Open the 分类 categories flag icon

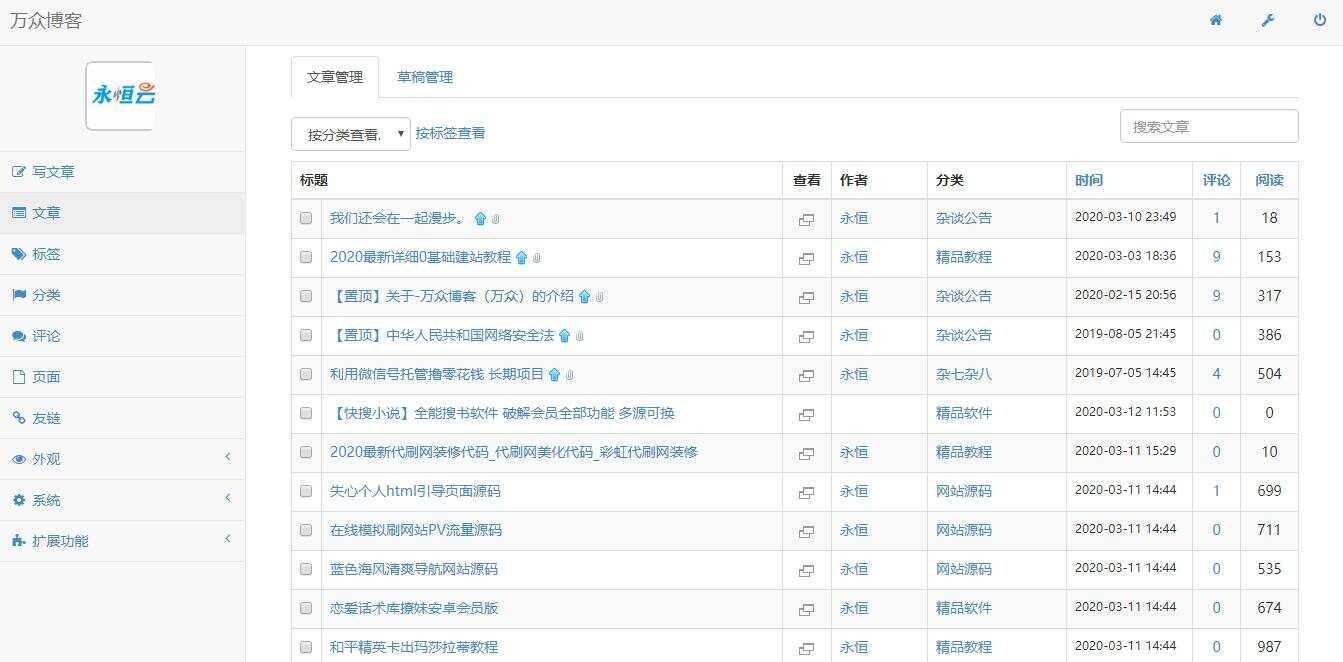19,295
